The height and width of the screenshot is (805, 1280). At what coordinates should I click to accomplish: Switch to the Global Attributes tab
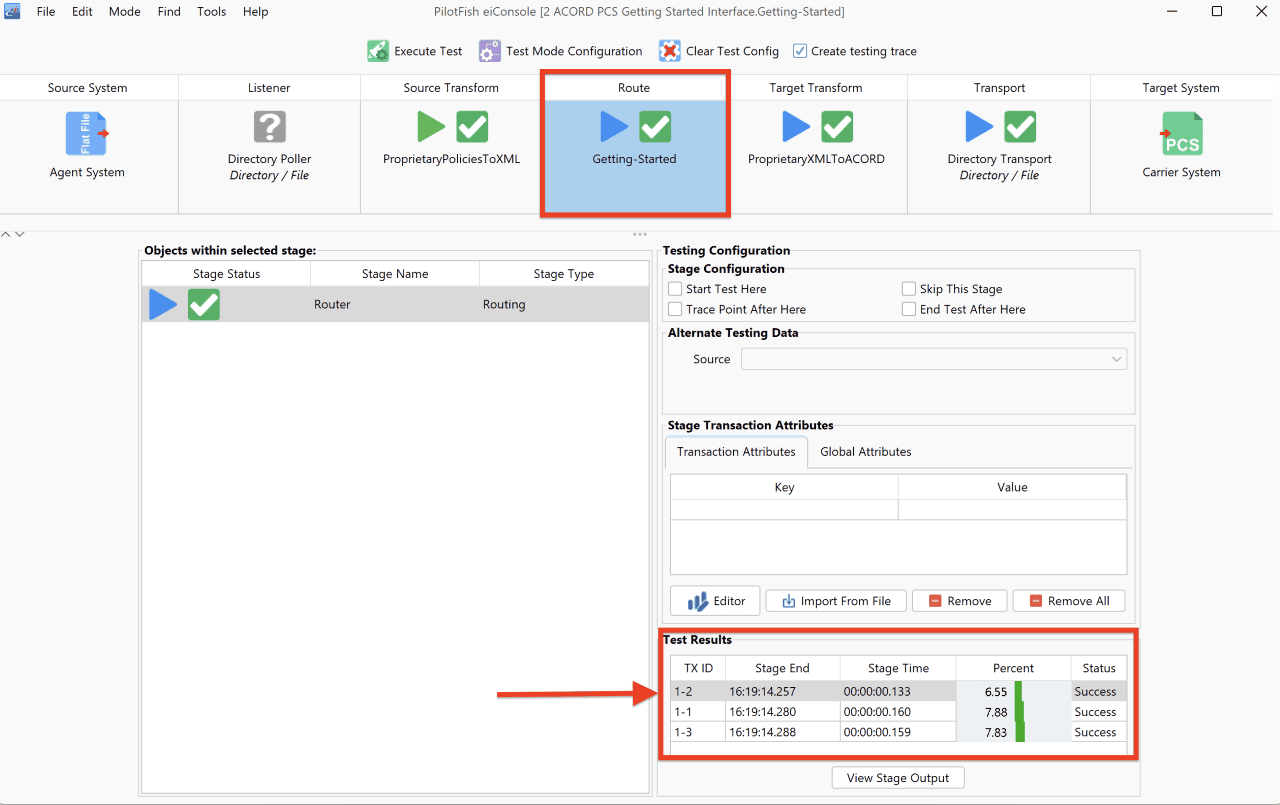tap(866, 452)
